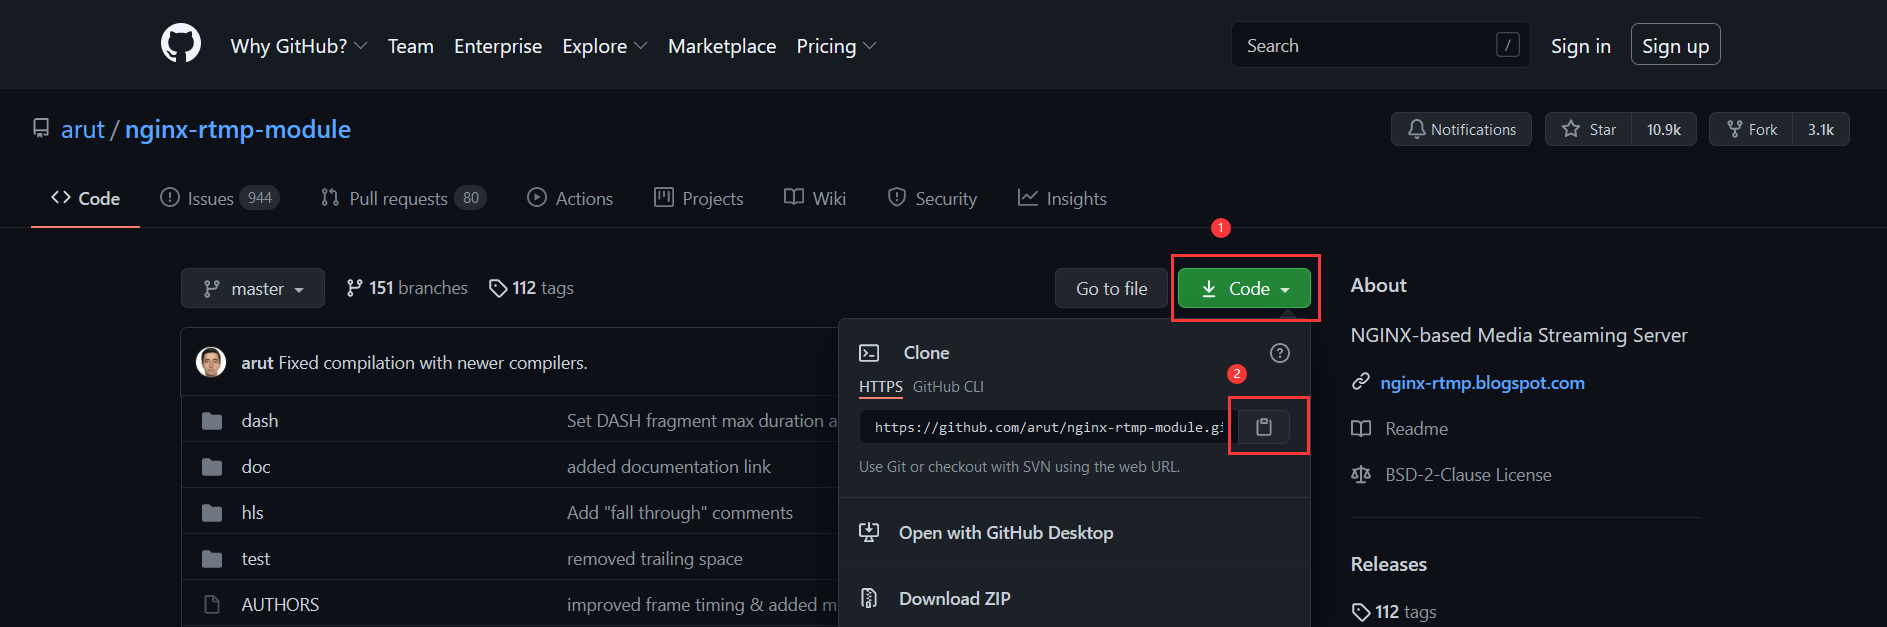This screenshot has height=627, width=1887.
Task: Open the arut owner link
Action: 82,129
